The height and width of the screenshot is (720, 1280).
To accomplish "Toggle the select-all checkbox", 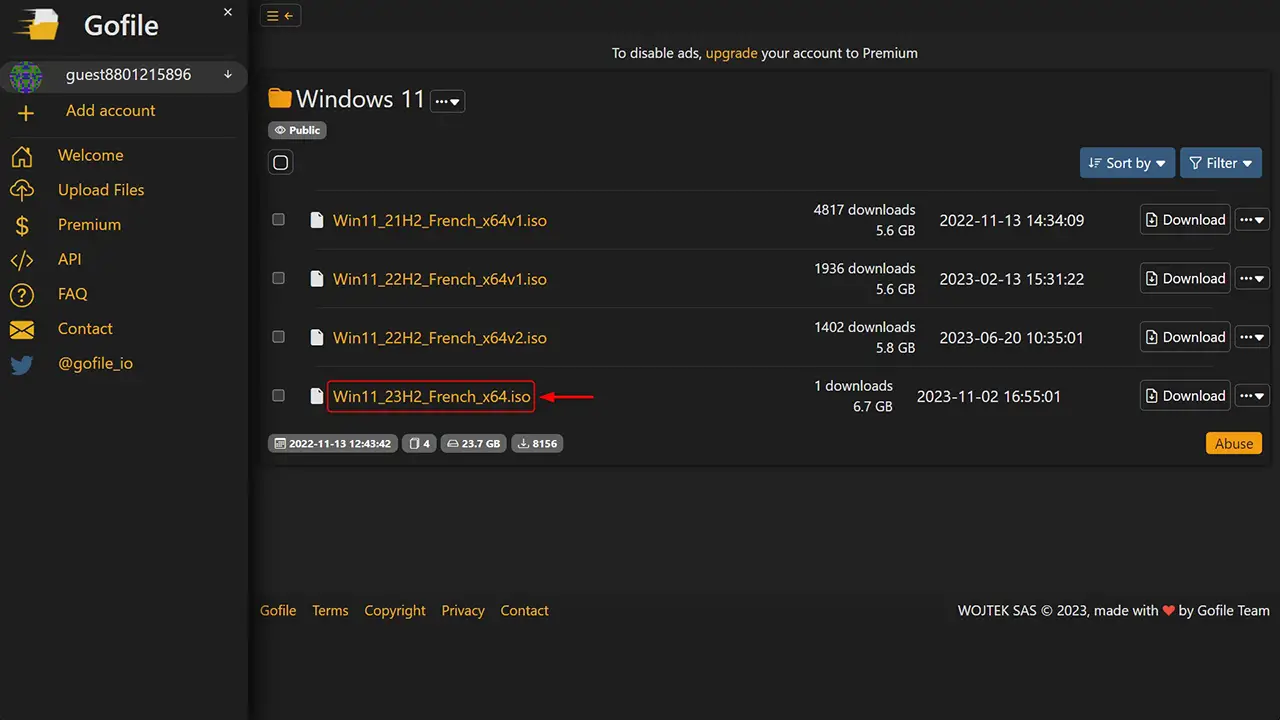I will (x=281, y=163).
